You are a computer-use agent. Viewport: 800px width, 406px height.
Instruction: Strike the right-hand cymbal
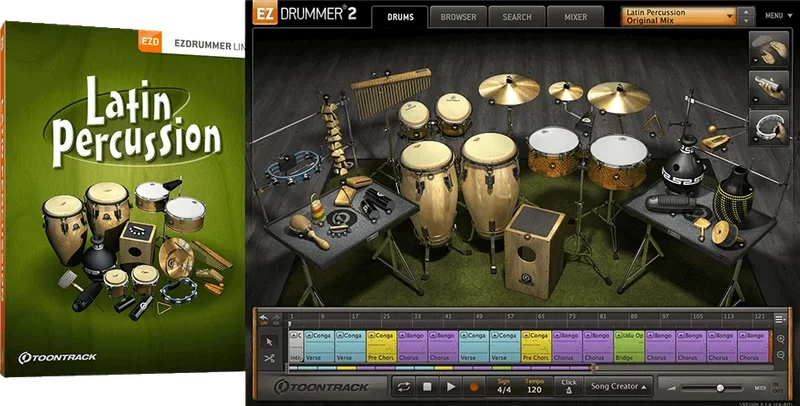(618, 97)
